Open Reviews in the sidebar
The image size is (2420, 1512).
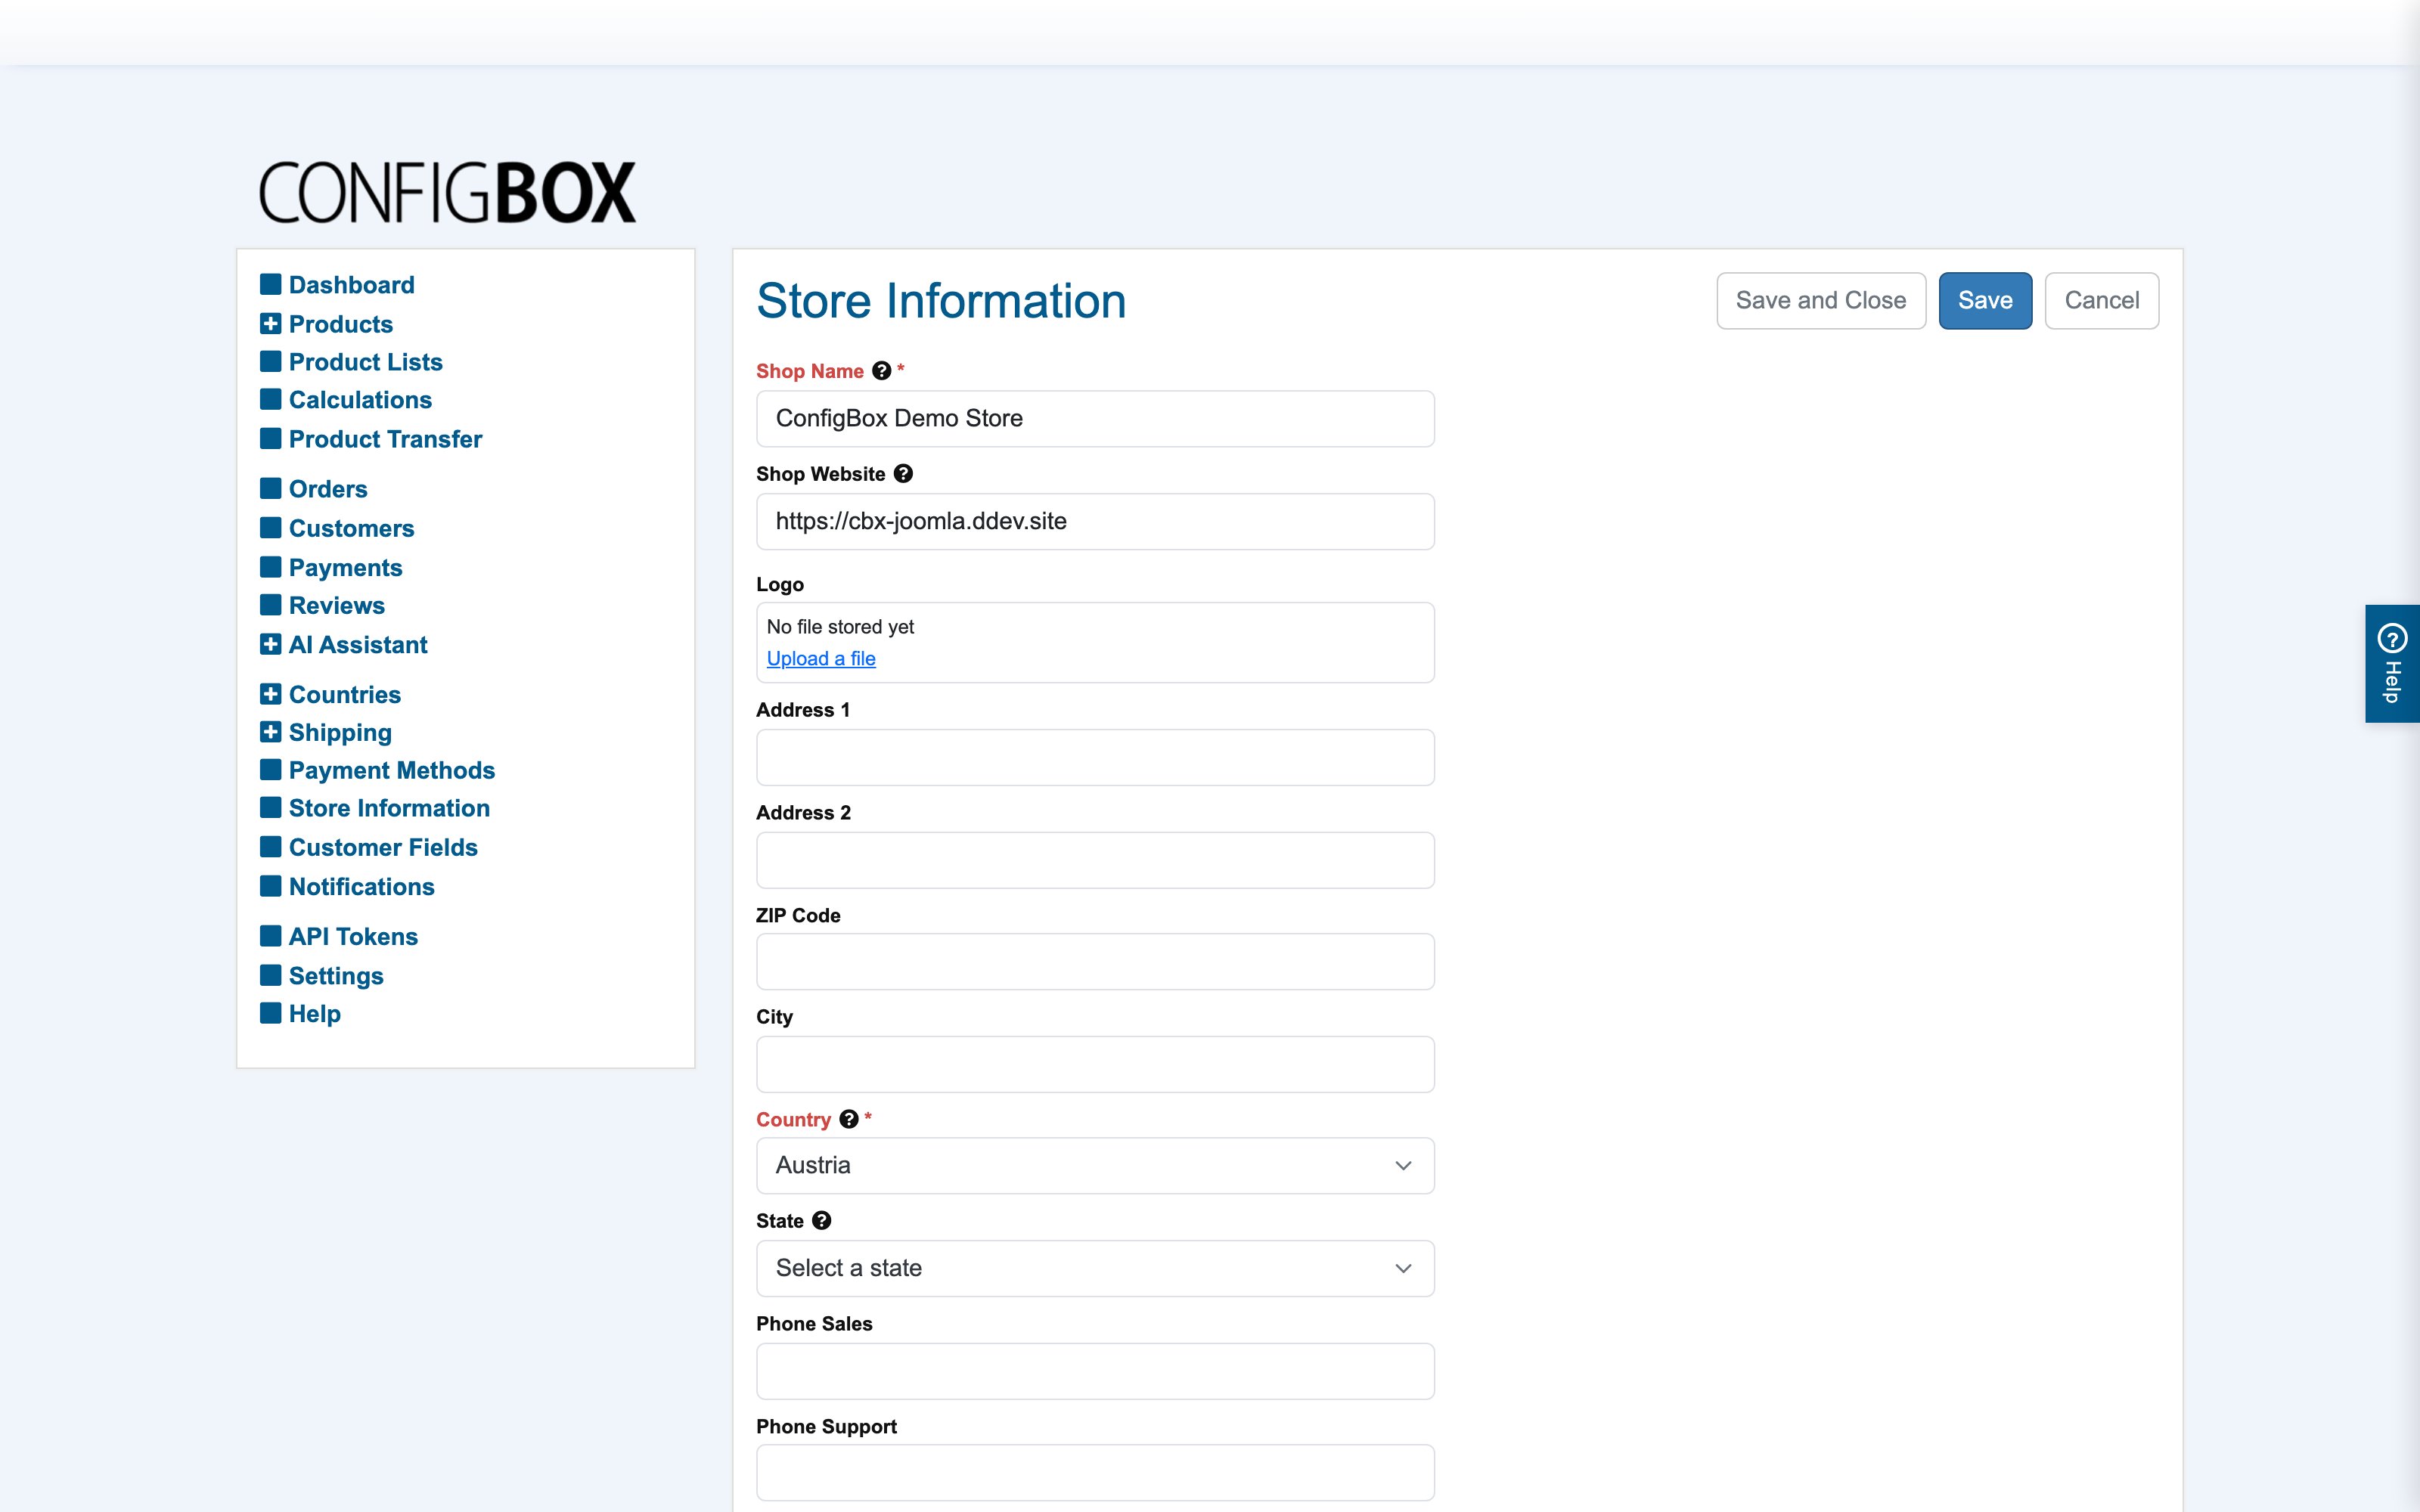[336, 606]
